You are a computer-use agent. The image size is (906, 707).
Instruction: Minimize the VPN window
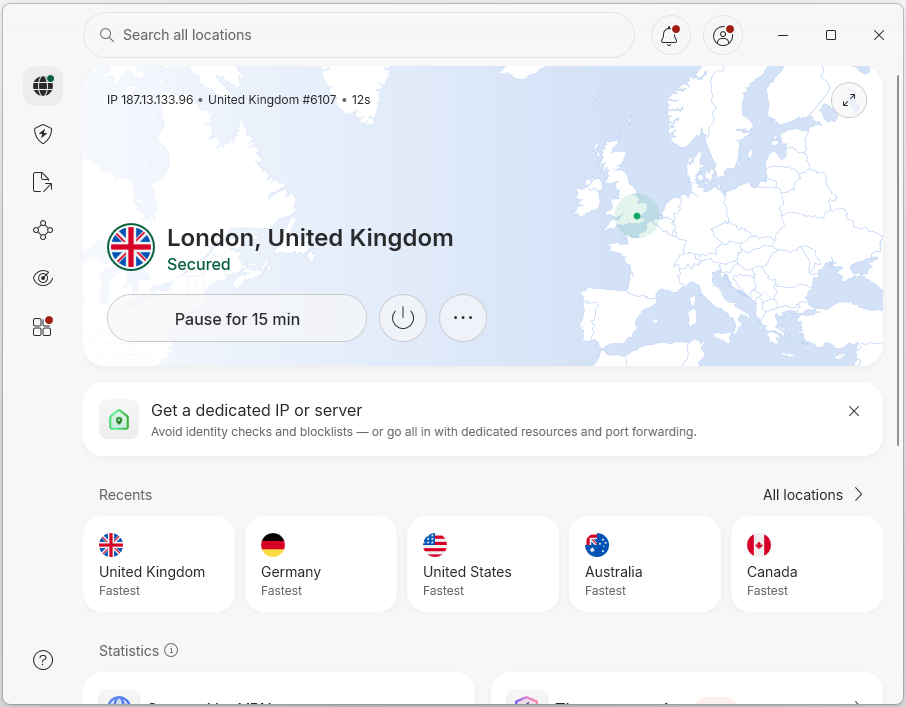(x=783, y=35)
